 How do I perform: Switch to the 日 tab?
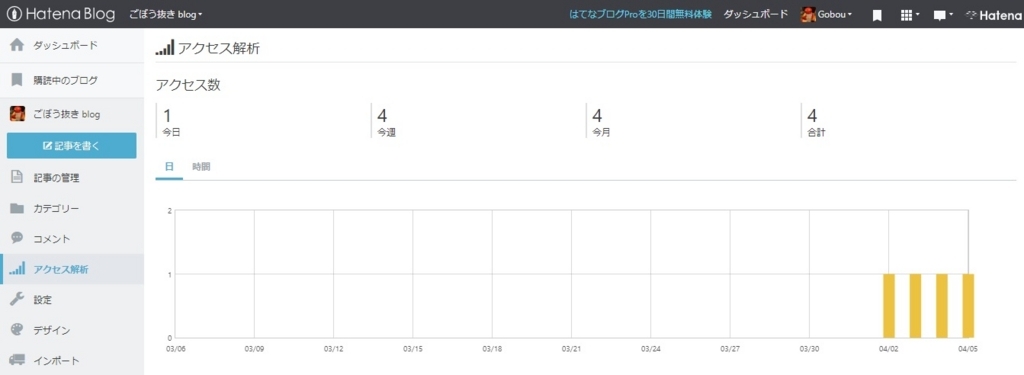coord(169,167)
